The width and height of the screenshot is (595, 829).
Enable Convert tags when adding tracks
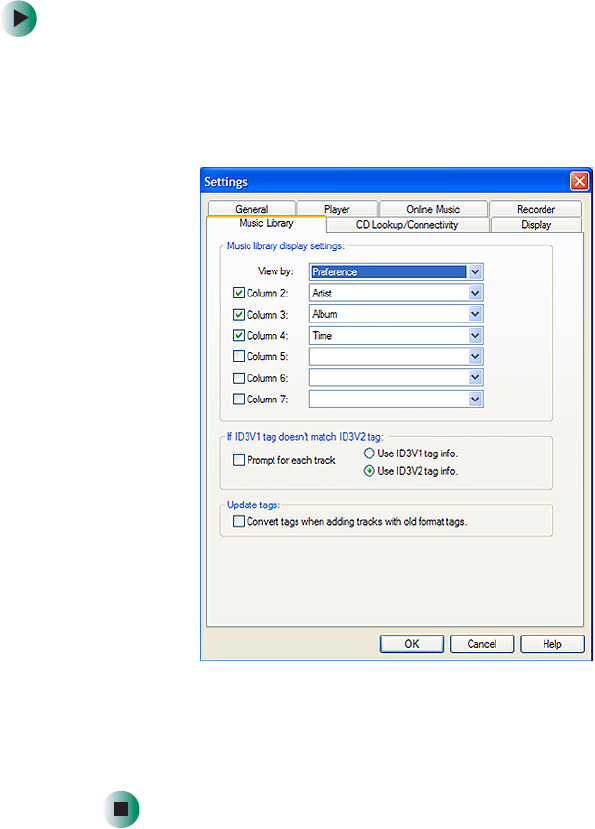click(x=239, y=521)
